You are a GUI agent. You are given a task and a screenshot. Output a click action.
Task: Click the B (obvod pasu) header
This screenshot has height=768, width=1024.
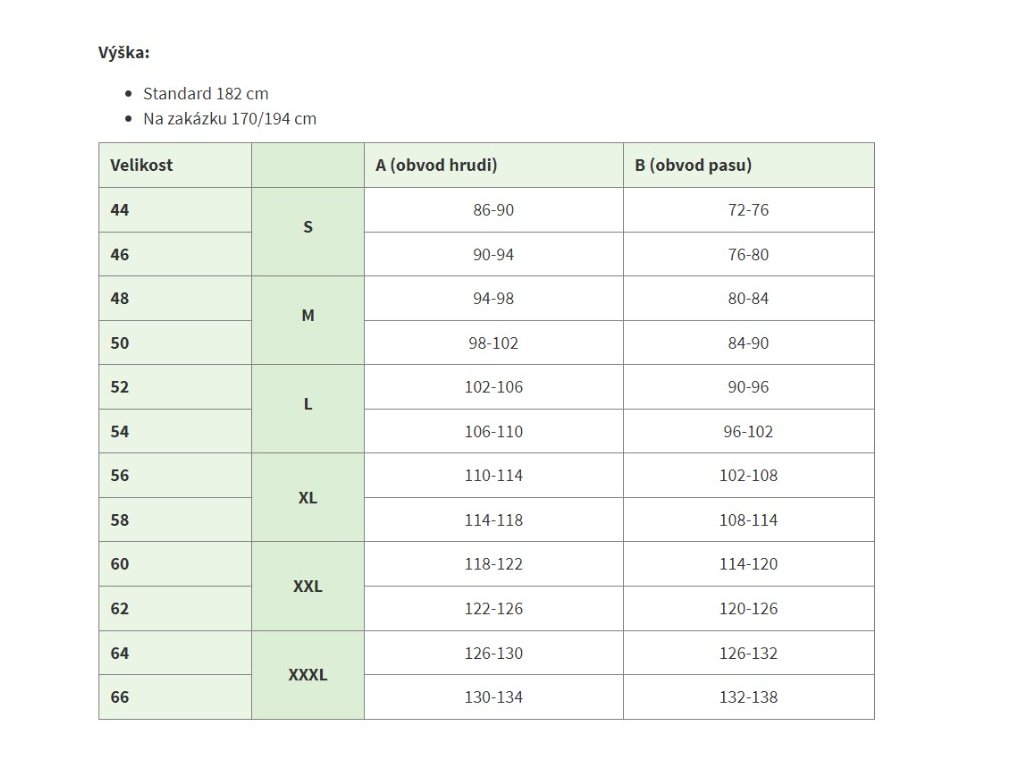pos(693,165)
